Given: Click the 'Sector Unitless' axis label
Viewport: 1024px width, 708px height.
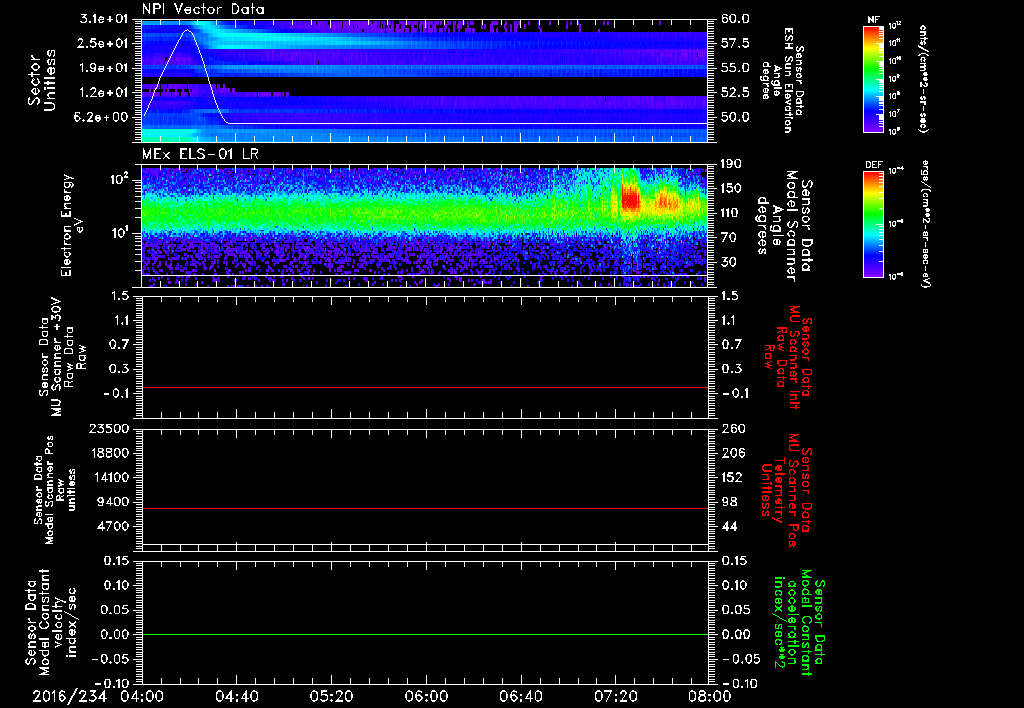Looking at the screenshot, I should pyautogui.click(x=42, y=80).
